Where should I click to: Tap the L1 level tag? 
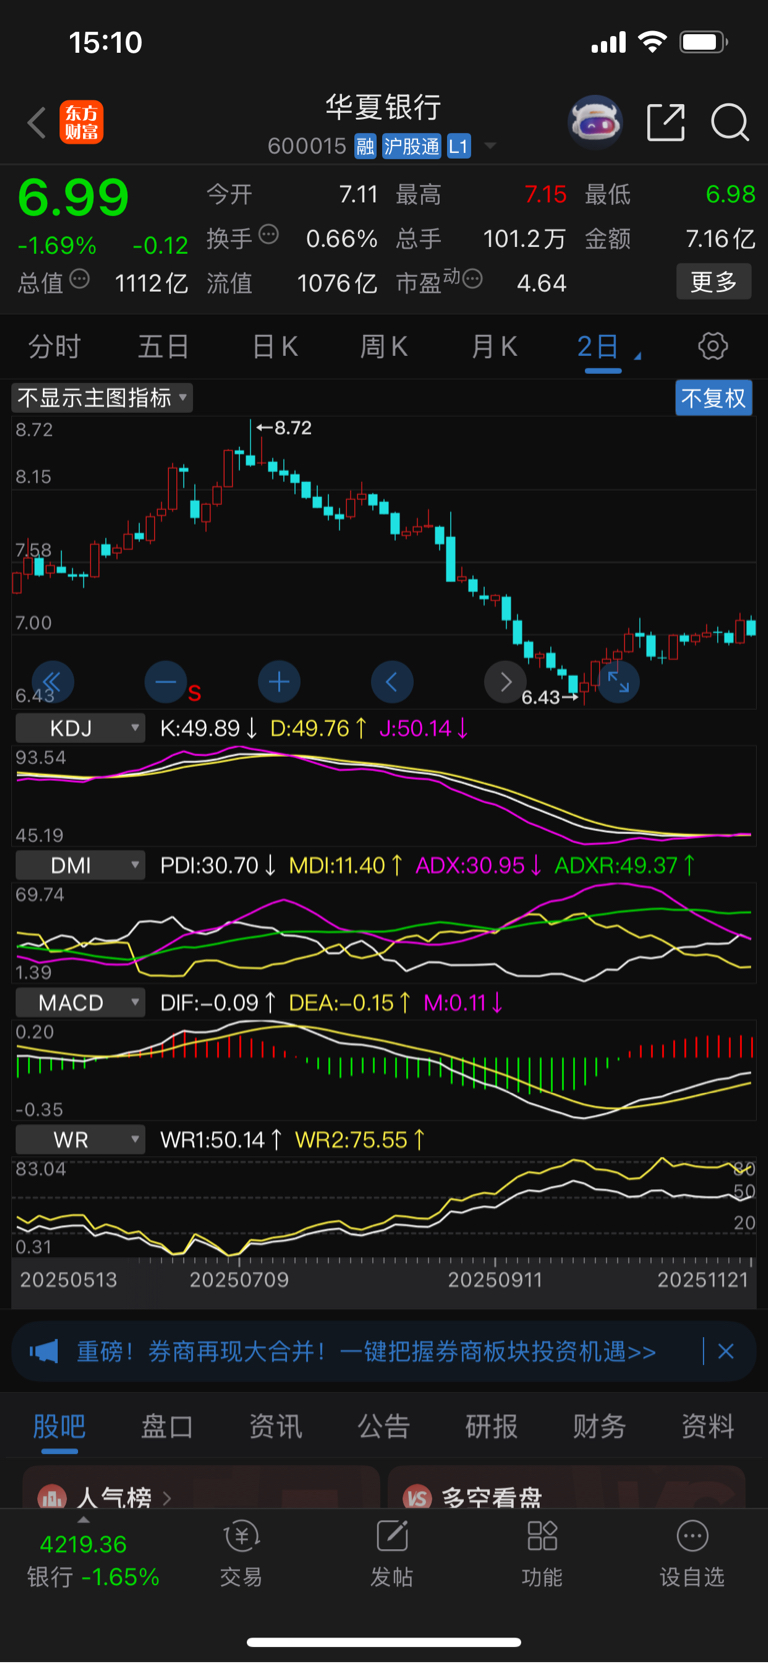[x=458, y=147]
